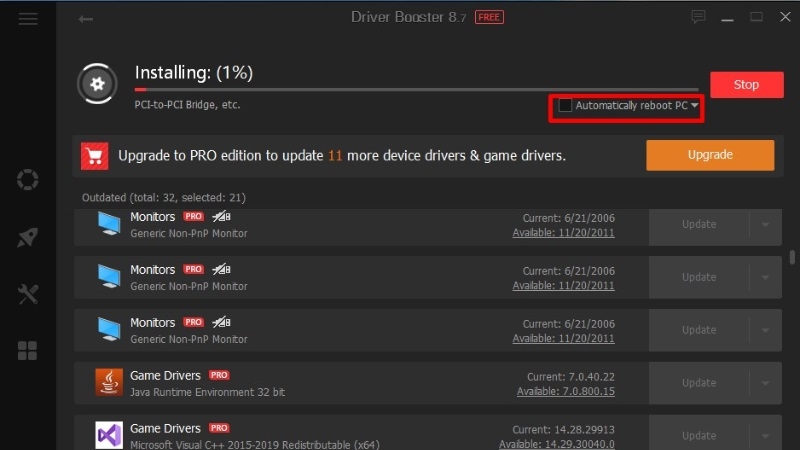Open Available 11/20/2011 link on the third Monitors row
The image size is (800, 450).
(563, 339)
